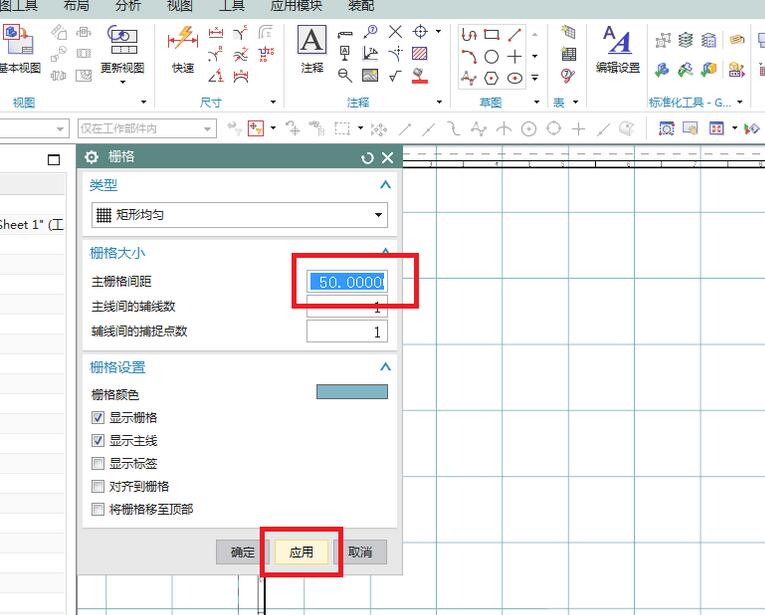Viewport: 765px width, 615px height.
Task: Uncheck the 显示栅格 checkbox
Action: point(98,418)
